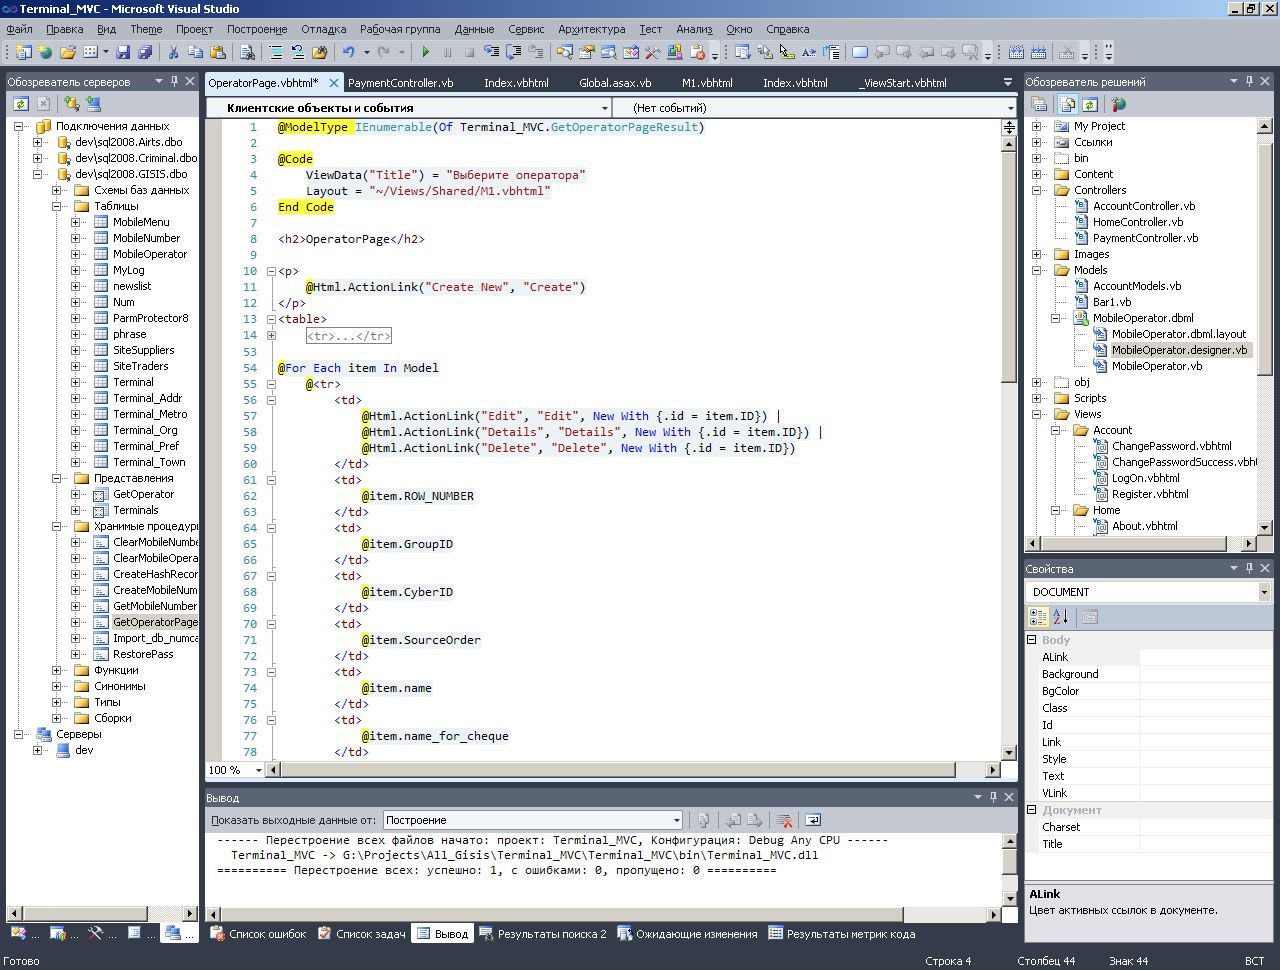
Task: Click the Save All toolbar icon
Action: pyautogui.click(x=145, y=52)
